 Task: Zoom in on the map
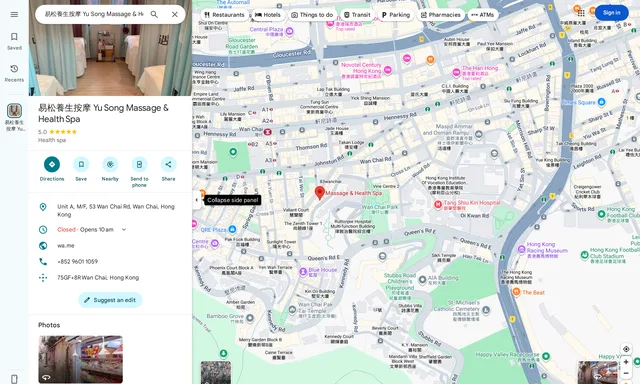(626, 362)
